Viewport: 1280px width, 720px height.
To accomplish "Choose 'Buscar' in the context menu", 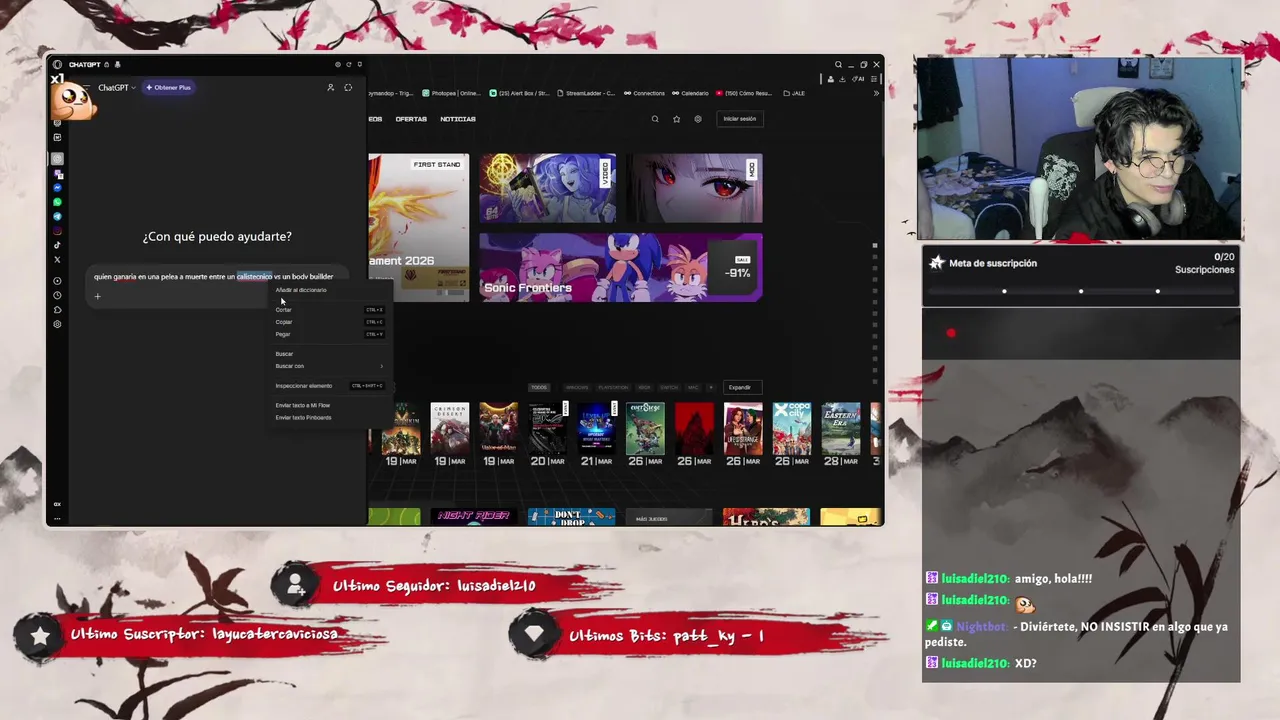I will (x=329, y=354).
